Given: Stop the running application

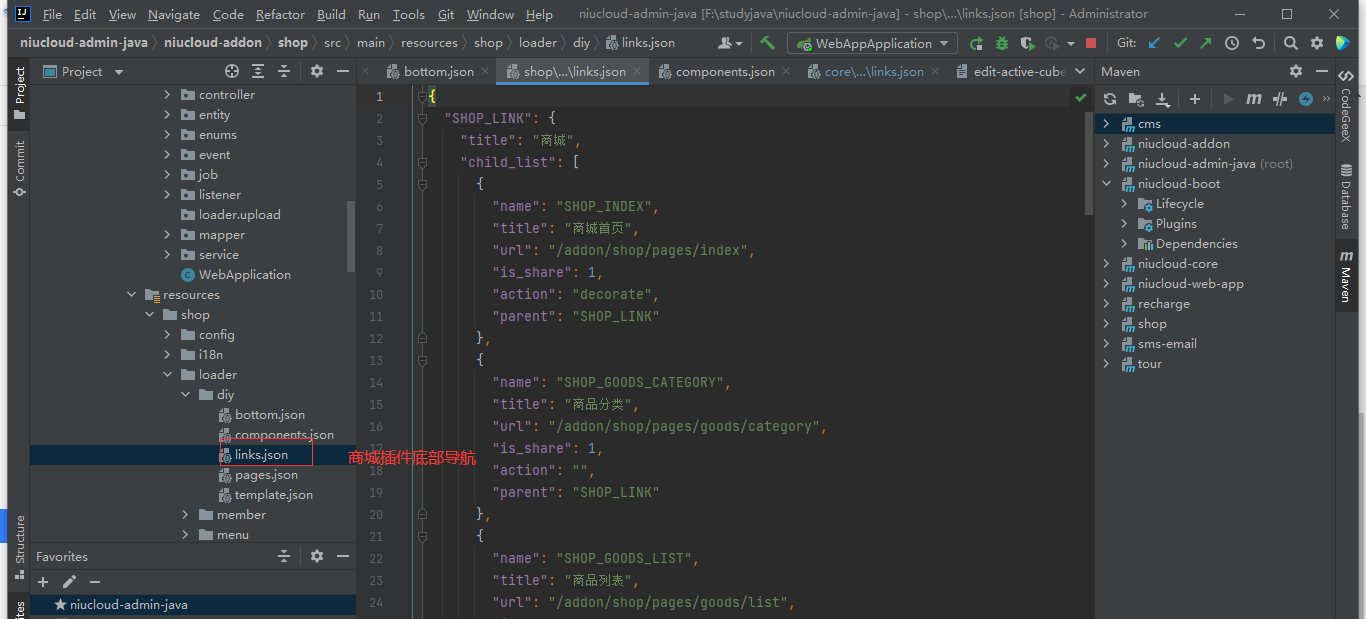Looking at the screenshot, I should coord(1091,43).
